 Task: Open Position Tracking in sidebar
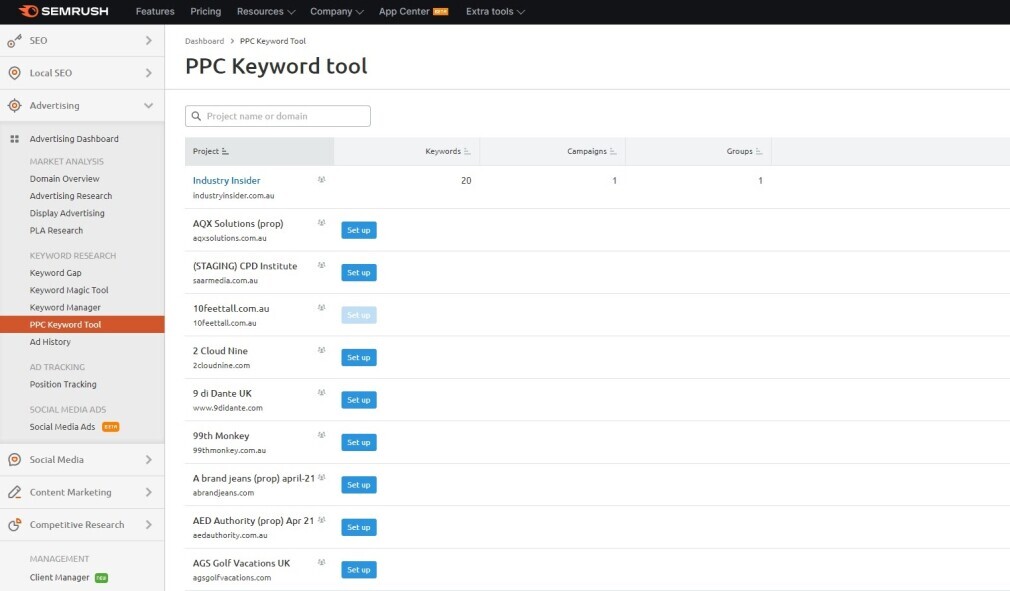pyautogui.click(x=63, y=384)
